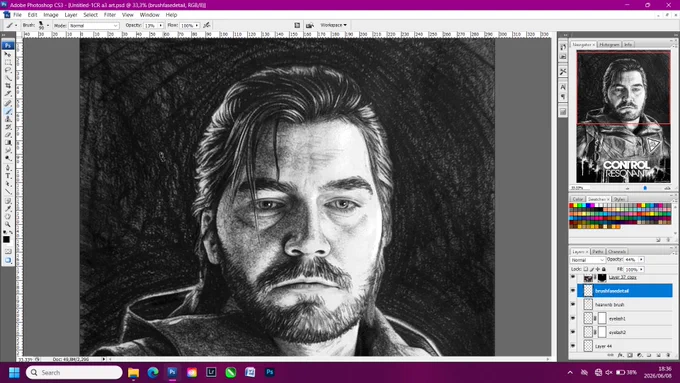Select the Move tool
This screenshot has width=680, height=383.
(x=8, y=54)
